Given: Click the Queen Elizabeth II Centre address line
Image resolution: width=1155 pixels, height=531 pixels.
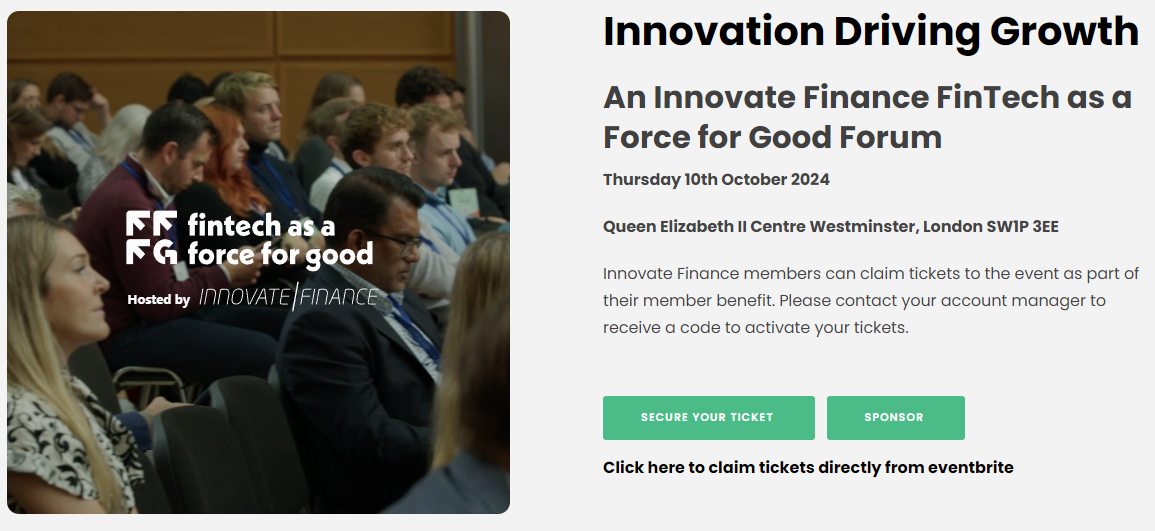Looking at the screenshot, I should (830, 227).
